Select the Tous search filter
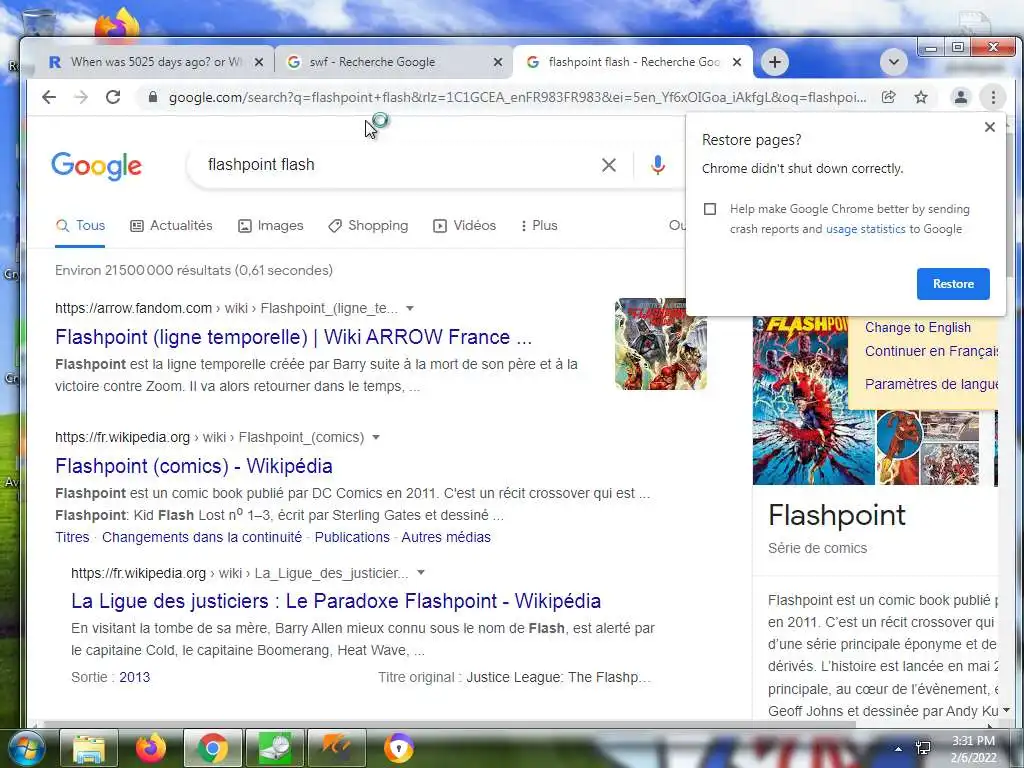 coord(80,225)
